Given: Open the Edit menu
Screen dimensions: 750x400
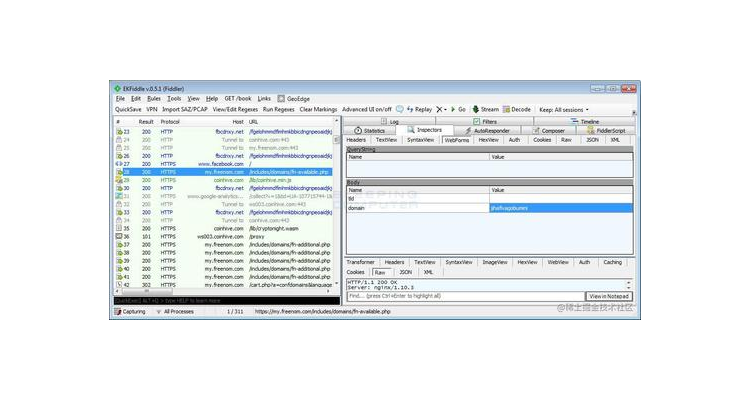Looking at the screenshot, I should pos(136,99).
